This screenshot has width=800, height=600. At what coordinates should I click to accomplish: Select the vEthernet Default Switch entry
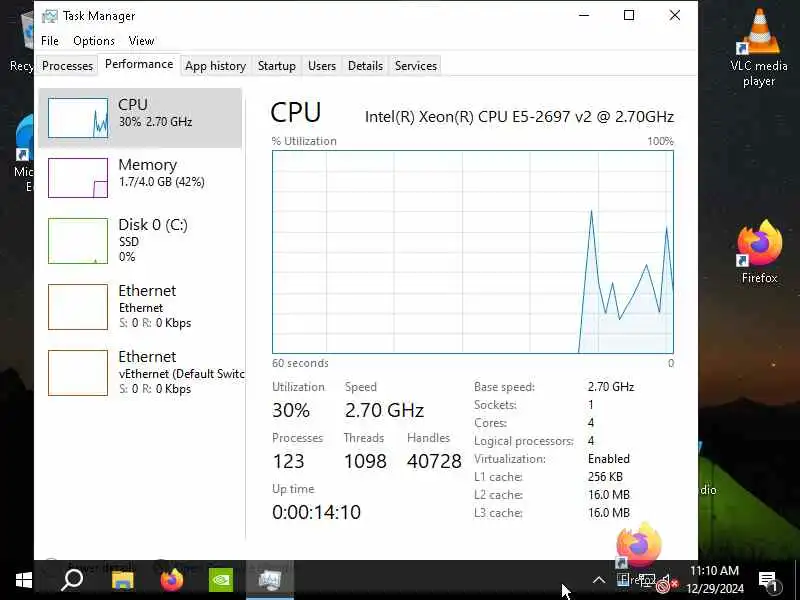140,372
